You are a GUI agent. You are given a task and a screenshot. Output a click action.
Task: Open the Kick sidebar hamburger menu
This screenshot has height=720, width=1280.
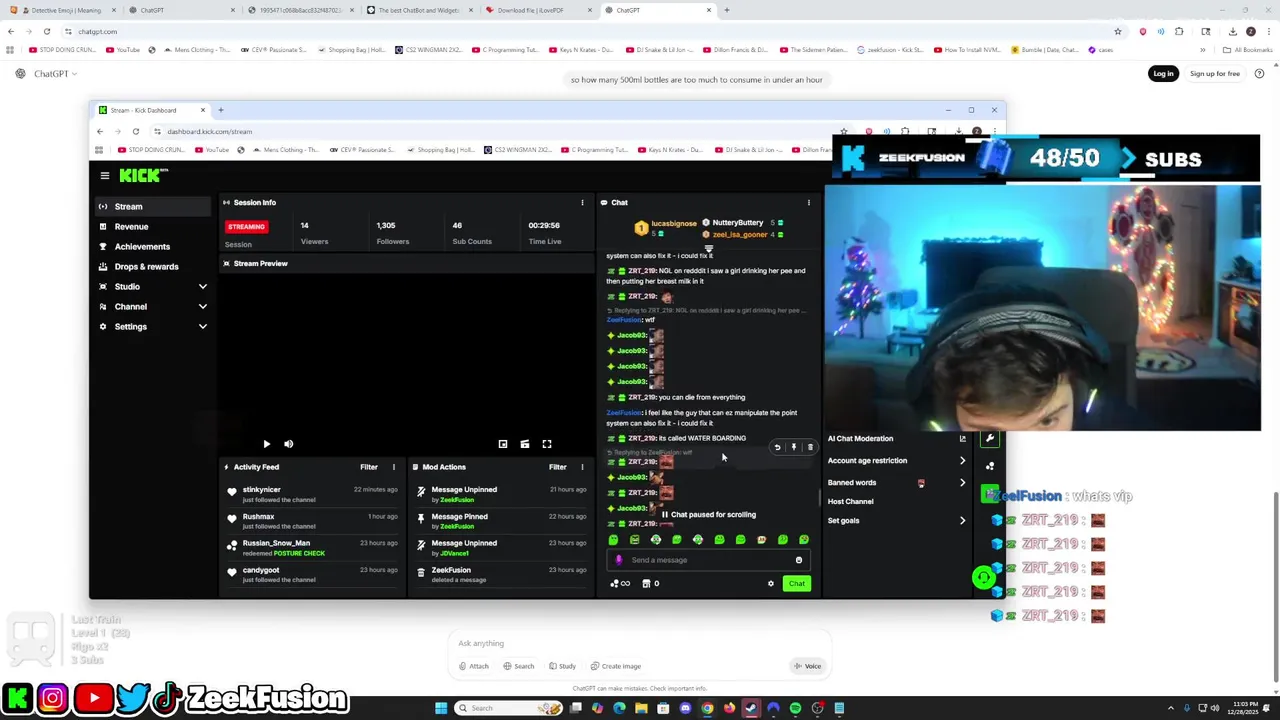pos(104,176)
